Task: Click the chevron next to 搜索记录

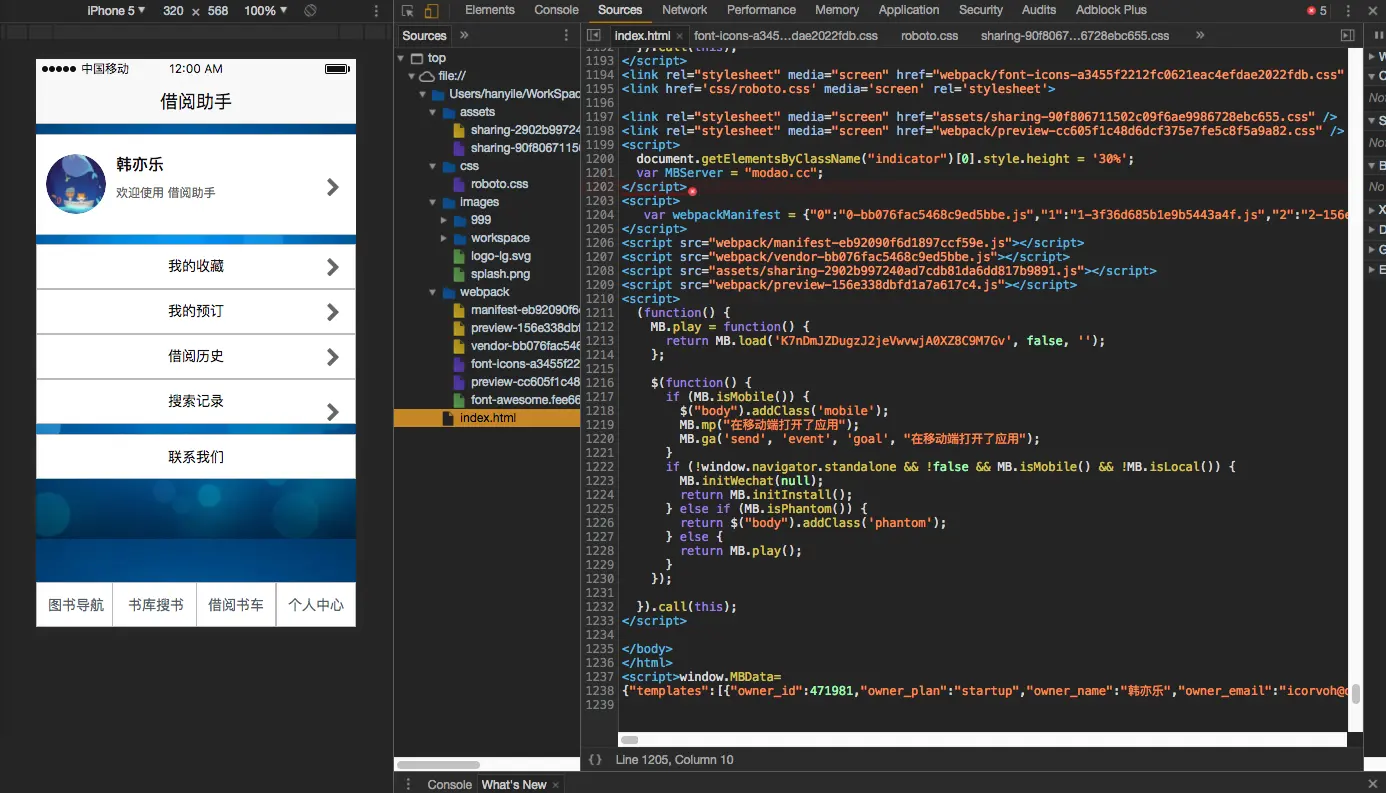Action: 333,411
